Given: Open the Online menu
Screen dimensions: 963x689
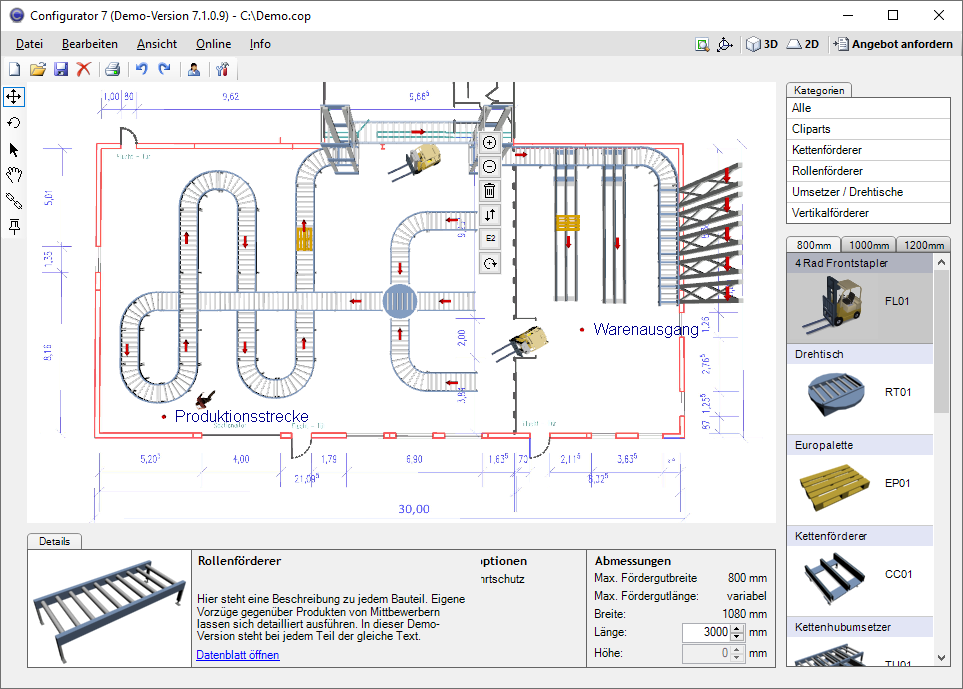Looking at the screenshot, I should point(213,44).
